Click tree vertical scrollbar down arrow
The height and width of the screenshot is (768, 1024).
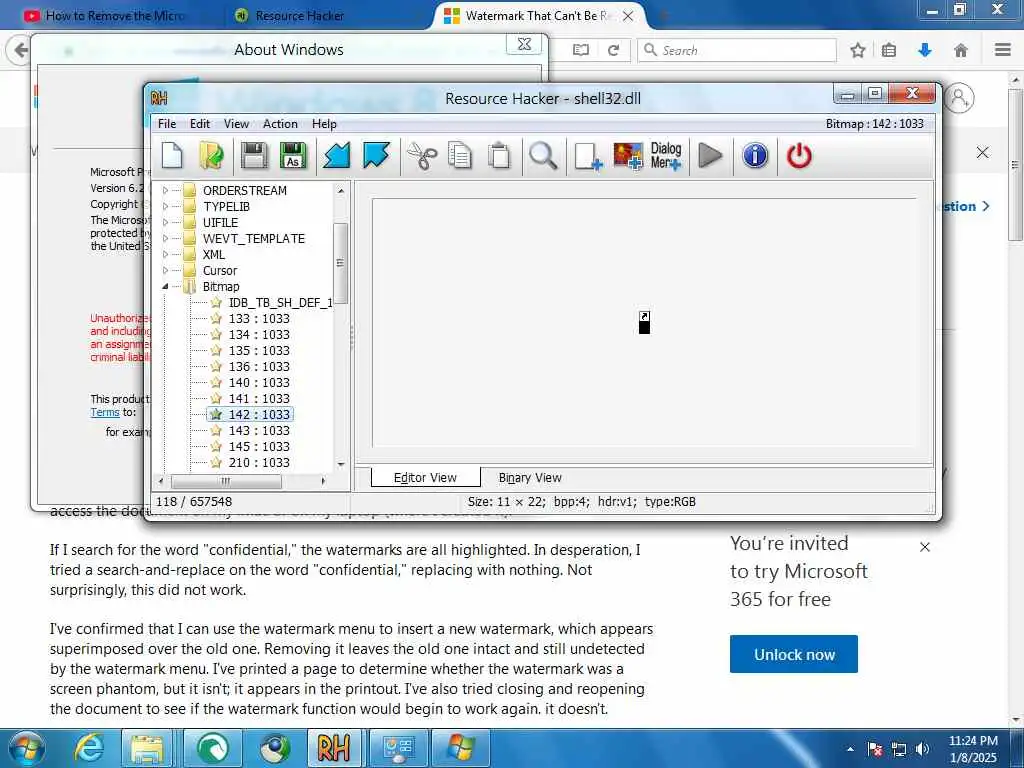[341, 464]
